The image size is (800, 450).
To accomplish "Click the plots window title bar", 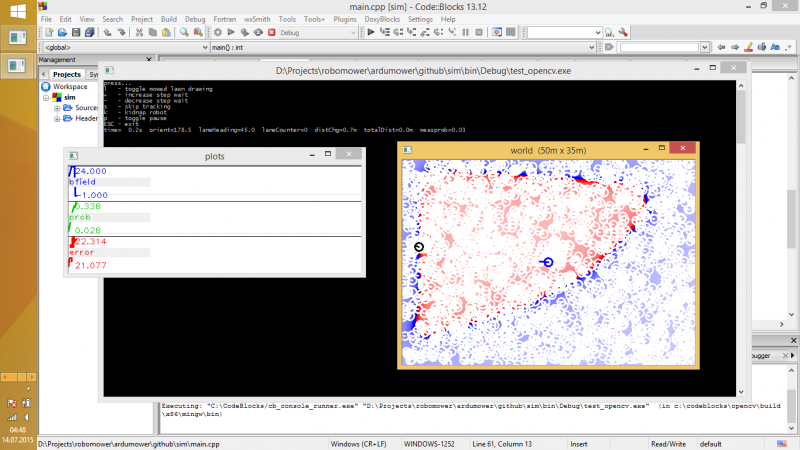I will 215,156.
